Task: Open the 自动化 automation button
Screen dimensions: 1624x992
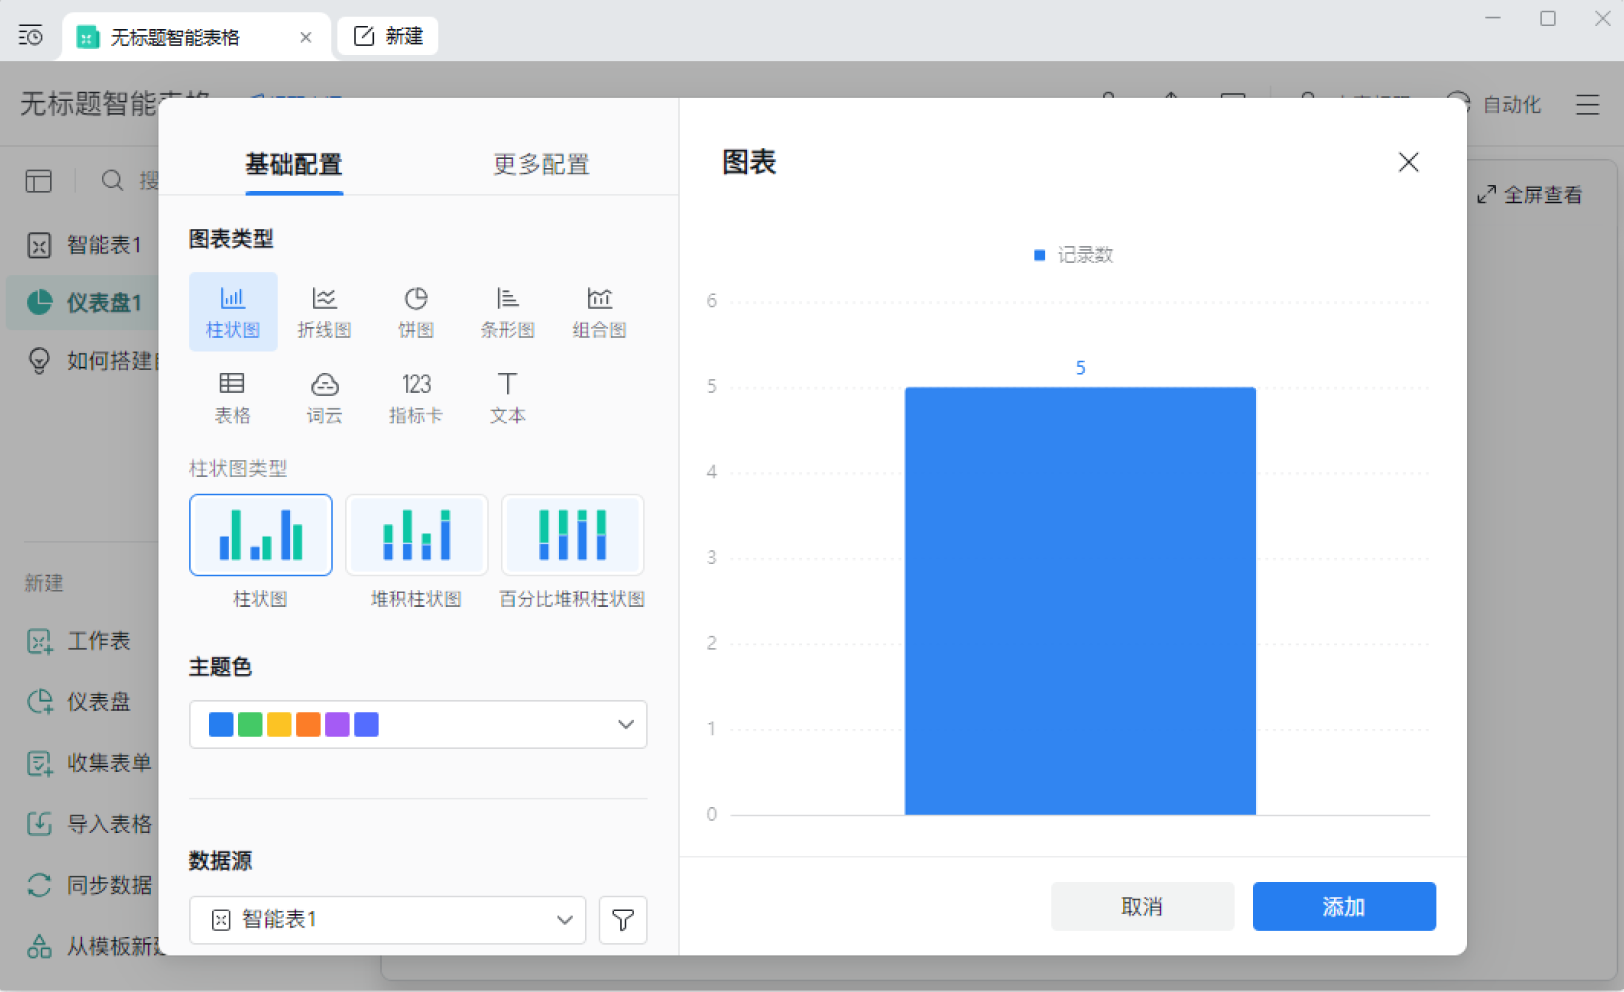Action: [x=1495, y=104]
